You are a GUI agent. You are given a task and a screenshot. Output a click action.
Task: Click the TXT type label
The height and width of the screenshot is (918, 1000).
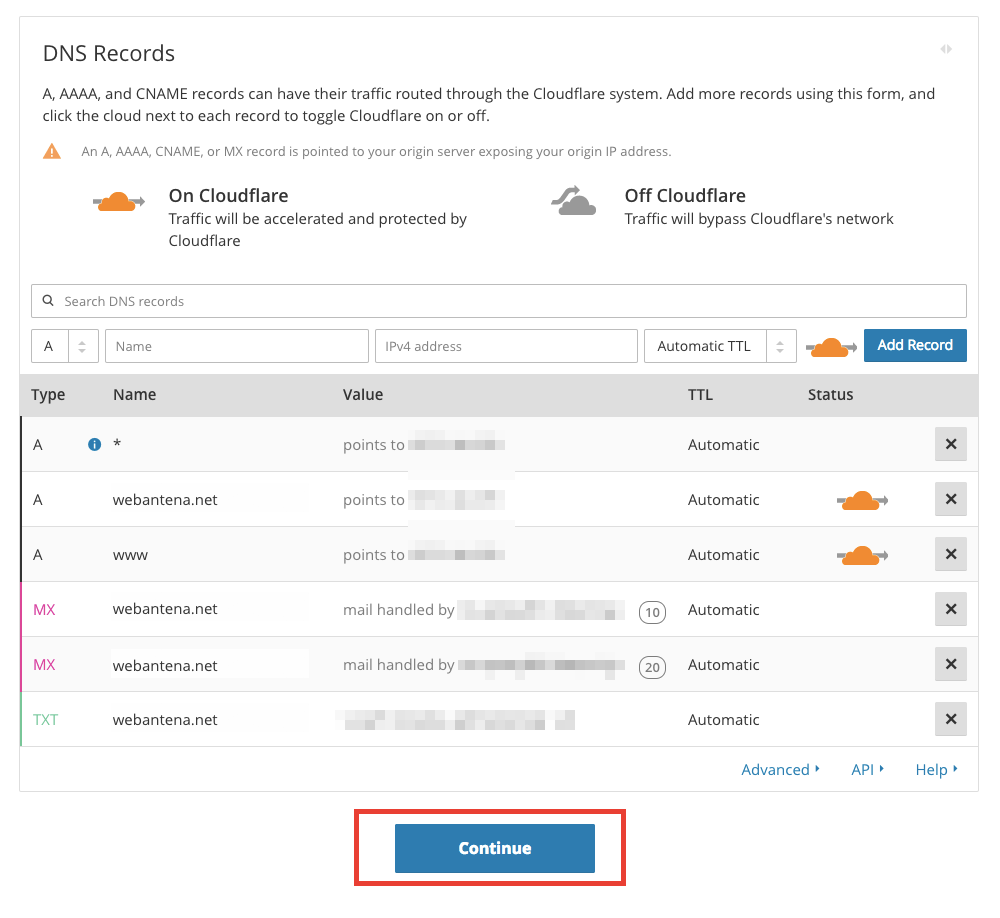tap(45, 720)
